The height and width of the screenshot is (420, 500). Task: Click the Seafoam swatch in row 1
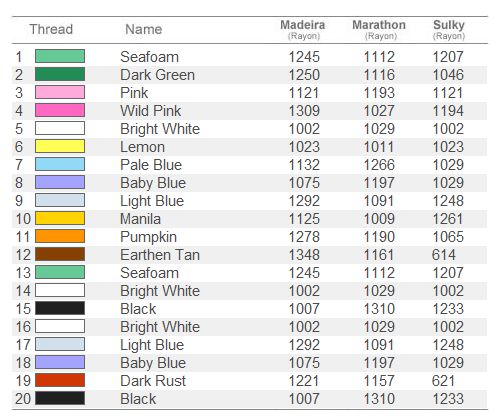(60, 56)
